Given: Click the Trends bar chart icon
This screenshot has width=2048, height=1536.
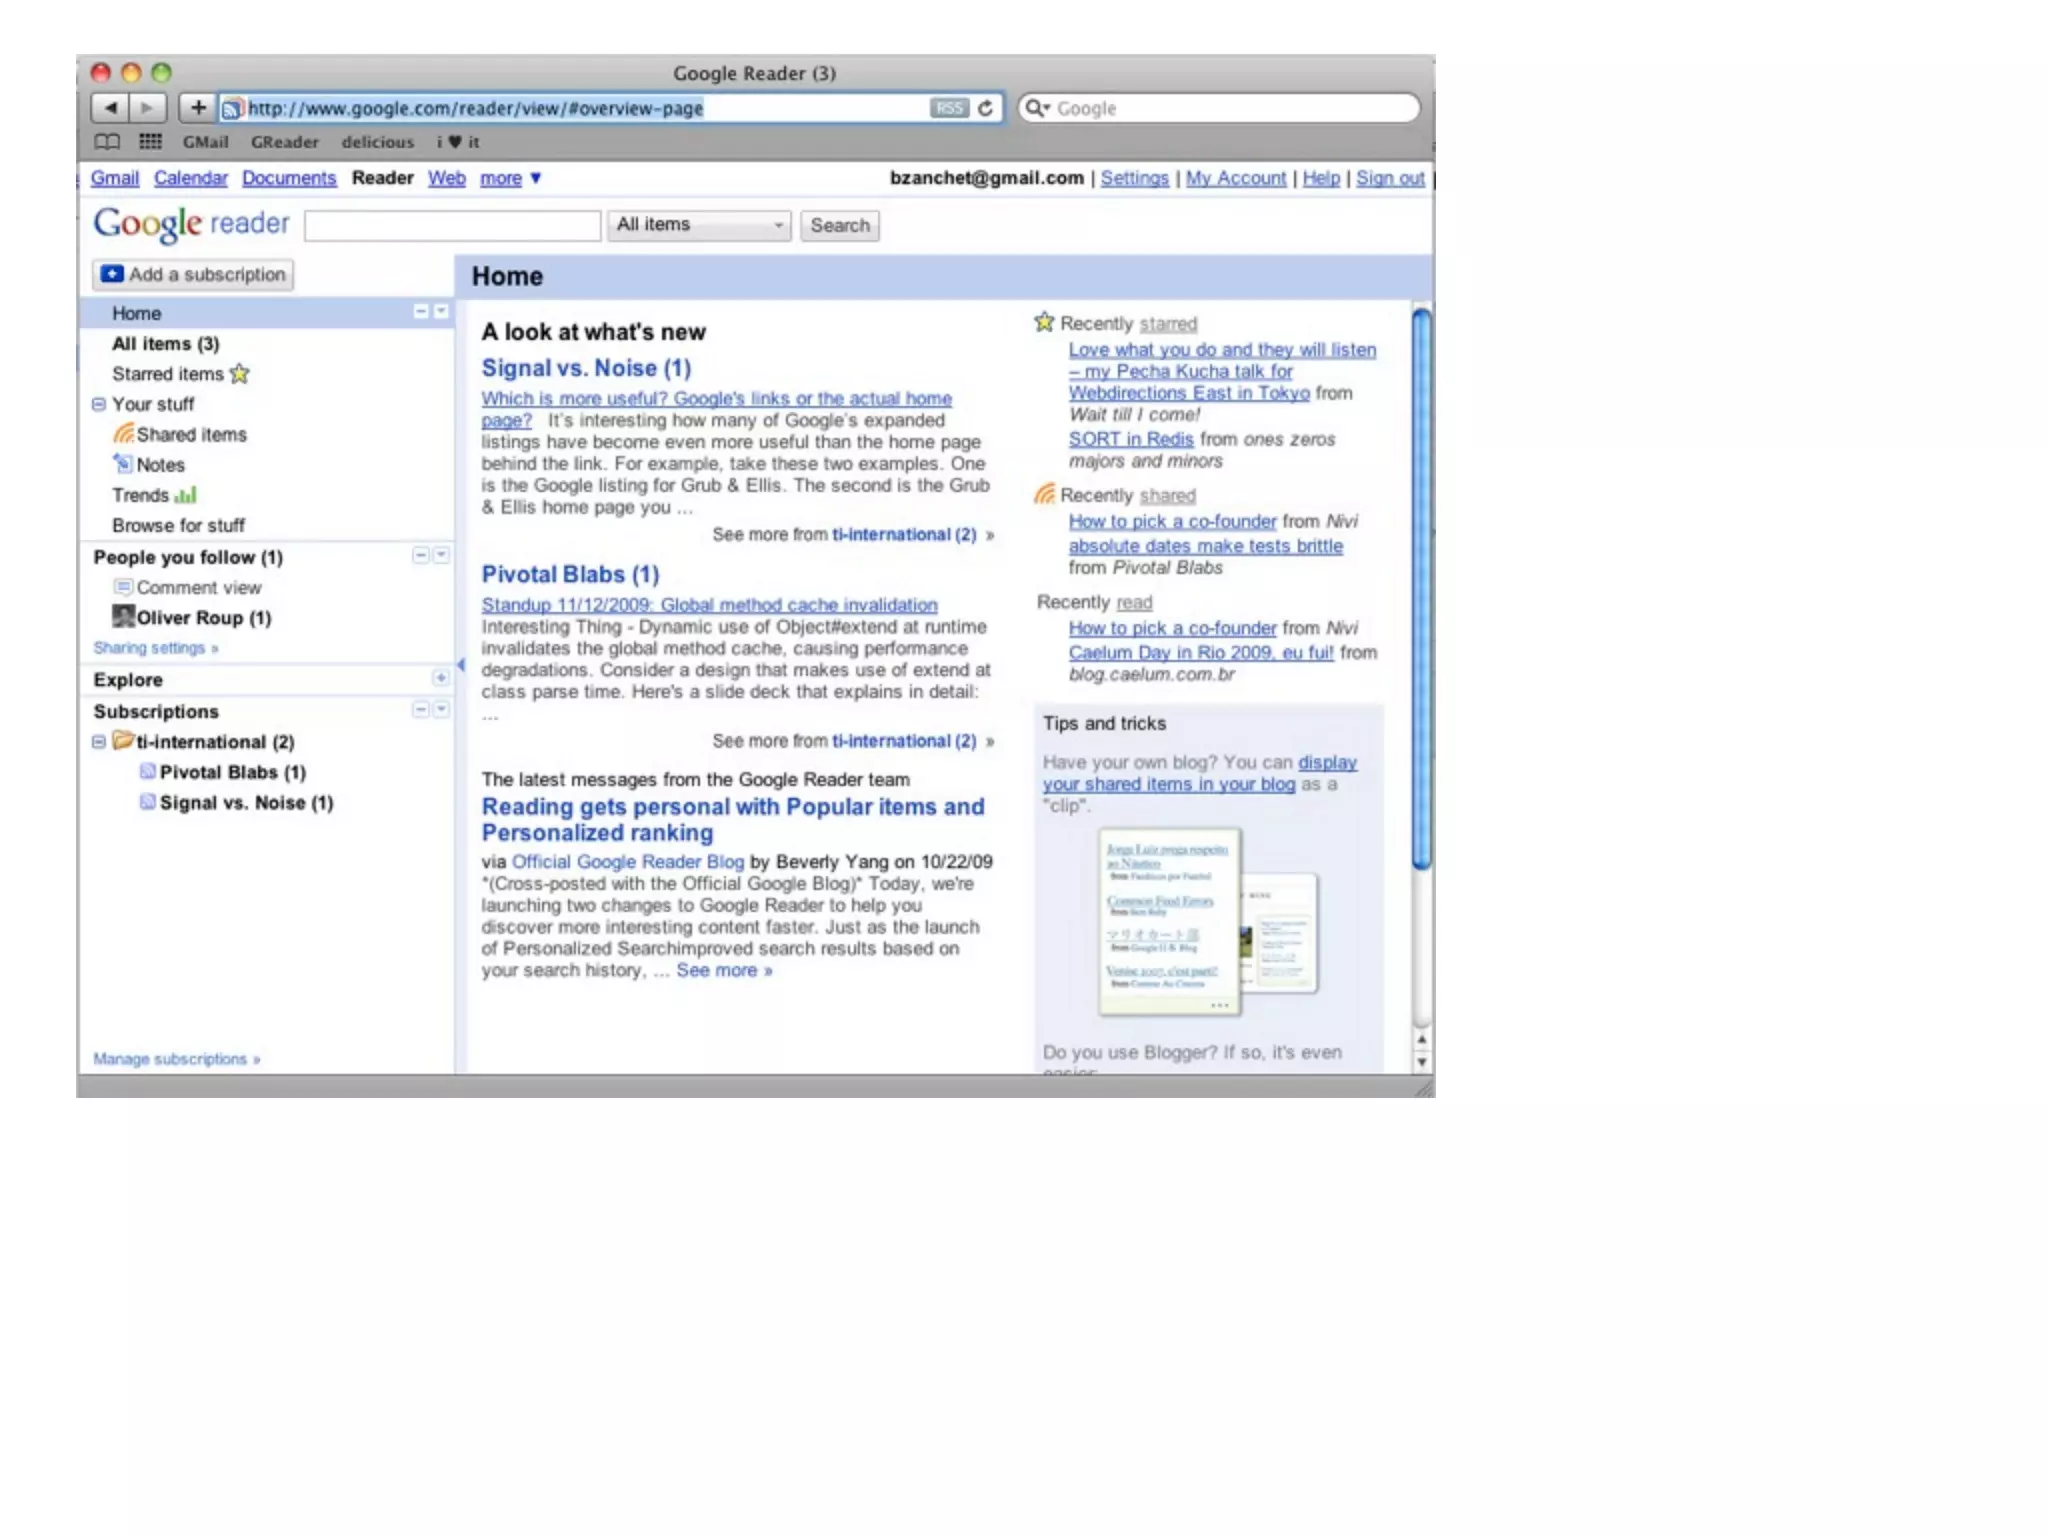Looking at the screenshot, I should (x=186, y=496).
